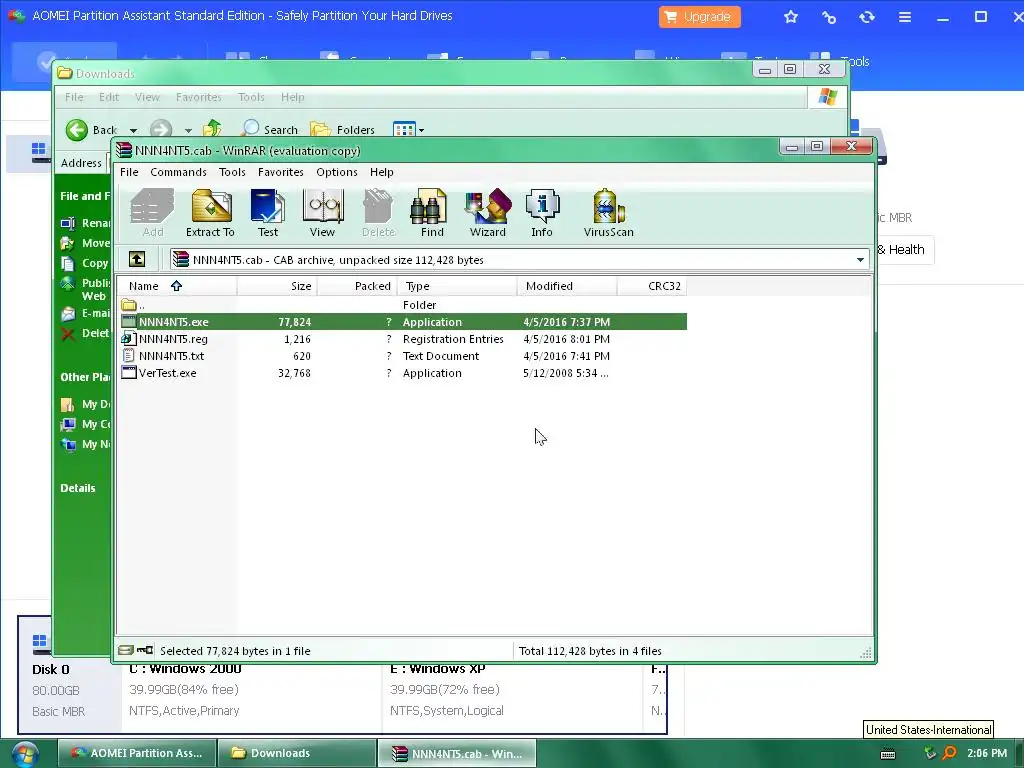Image resolution: width=1024 pixels, height=768 pixels.
Task: Open the WinRAR Favorites menu
Action: pyautogui.click(x=281, y=172)
